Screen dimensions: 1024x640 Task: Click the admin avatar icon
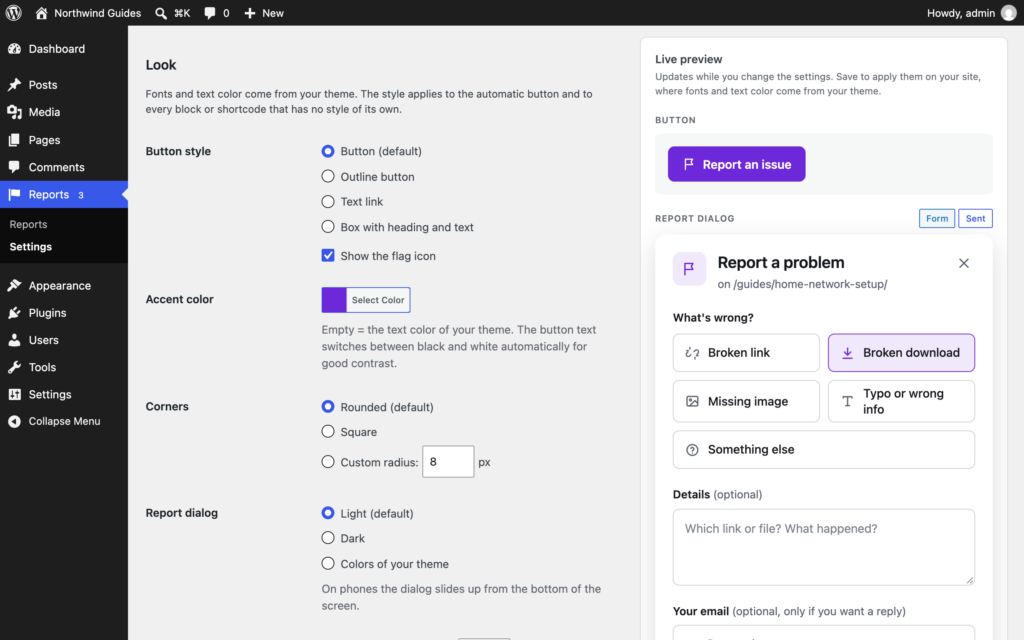(x=1008, y=13)
